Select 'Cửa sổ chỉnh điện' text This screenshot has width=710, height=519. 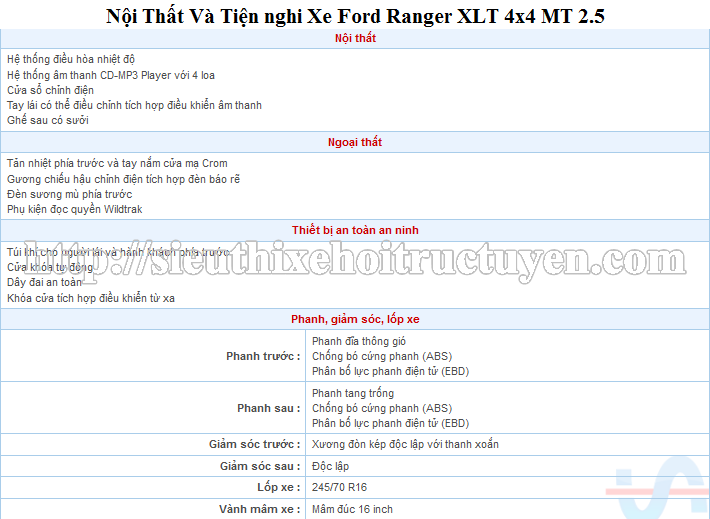50,90
